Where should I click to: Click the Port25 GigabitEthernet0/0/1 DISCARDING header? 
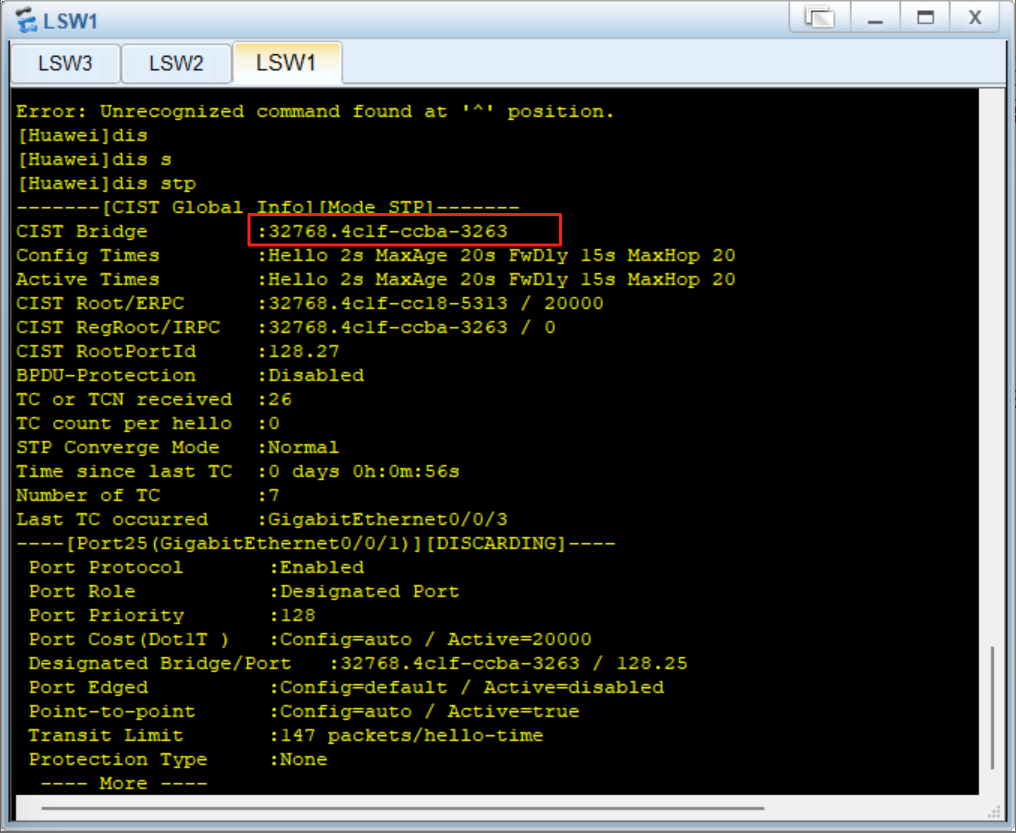coord(316,543)
